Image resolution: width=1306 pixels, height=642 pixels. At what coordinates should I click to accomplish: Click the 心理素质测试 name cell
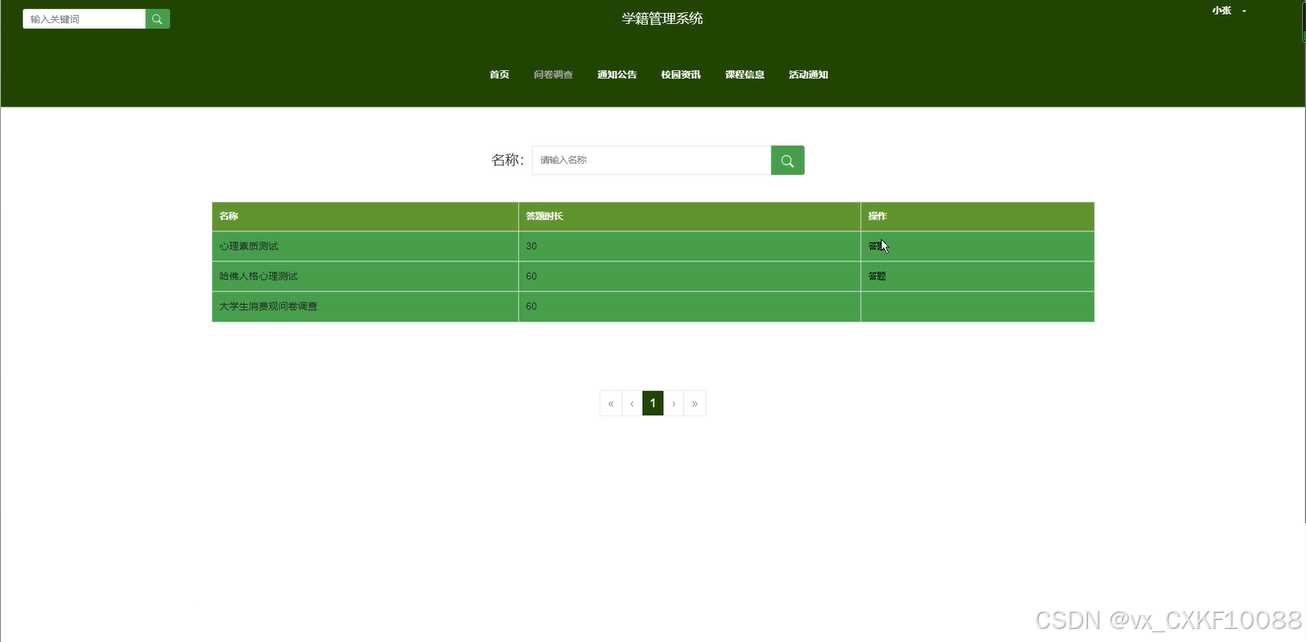coord(365,246)
